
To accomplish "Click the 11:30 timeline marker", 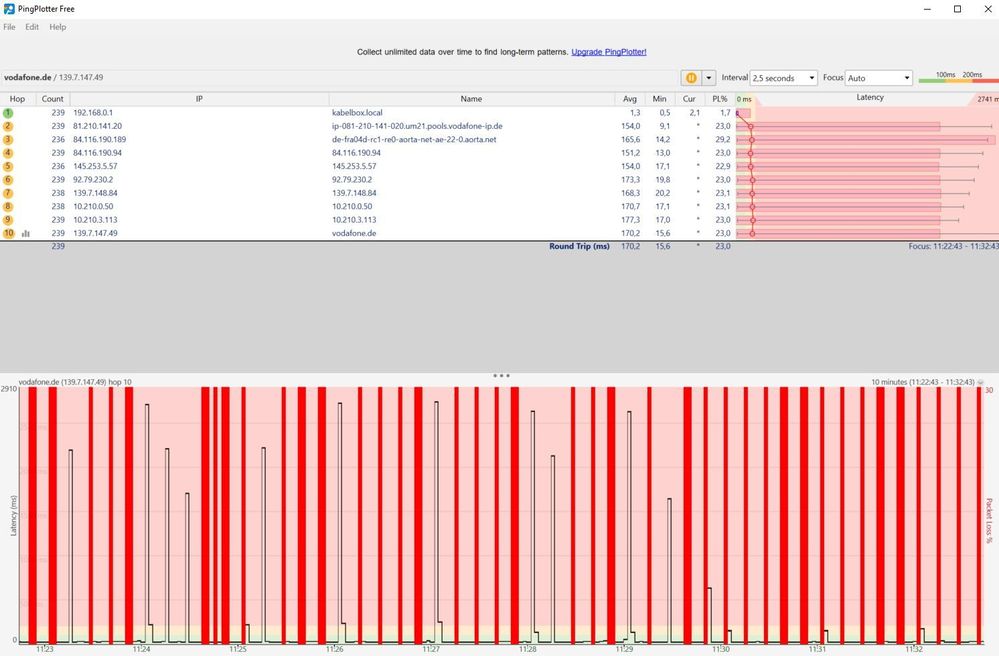I will pos(721,649).
